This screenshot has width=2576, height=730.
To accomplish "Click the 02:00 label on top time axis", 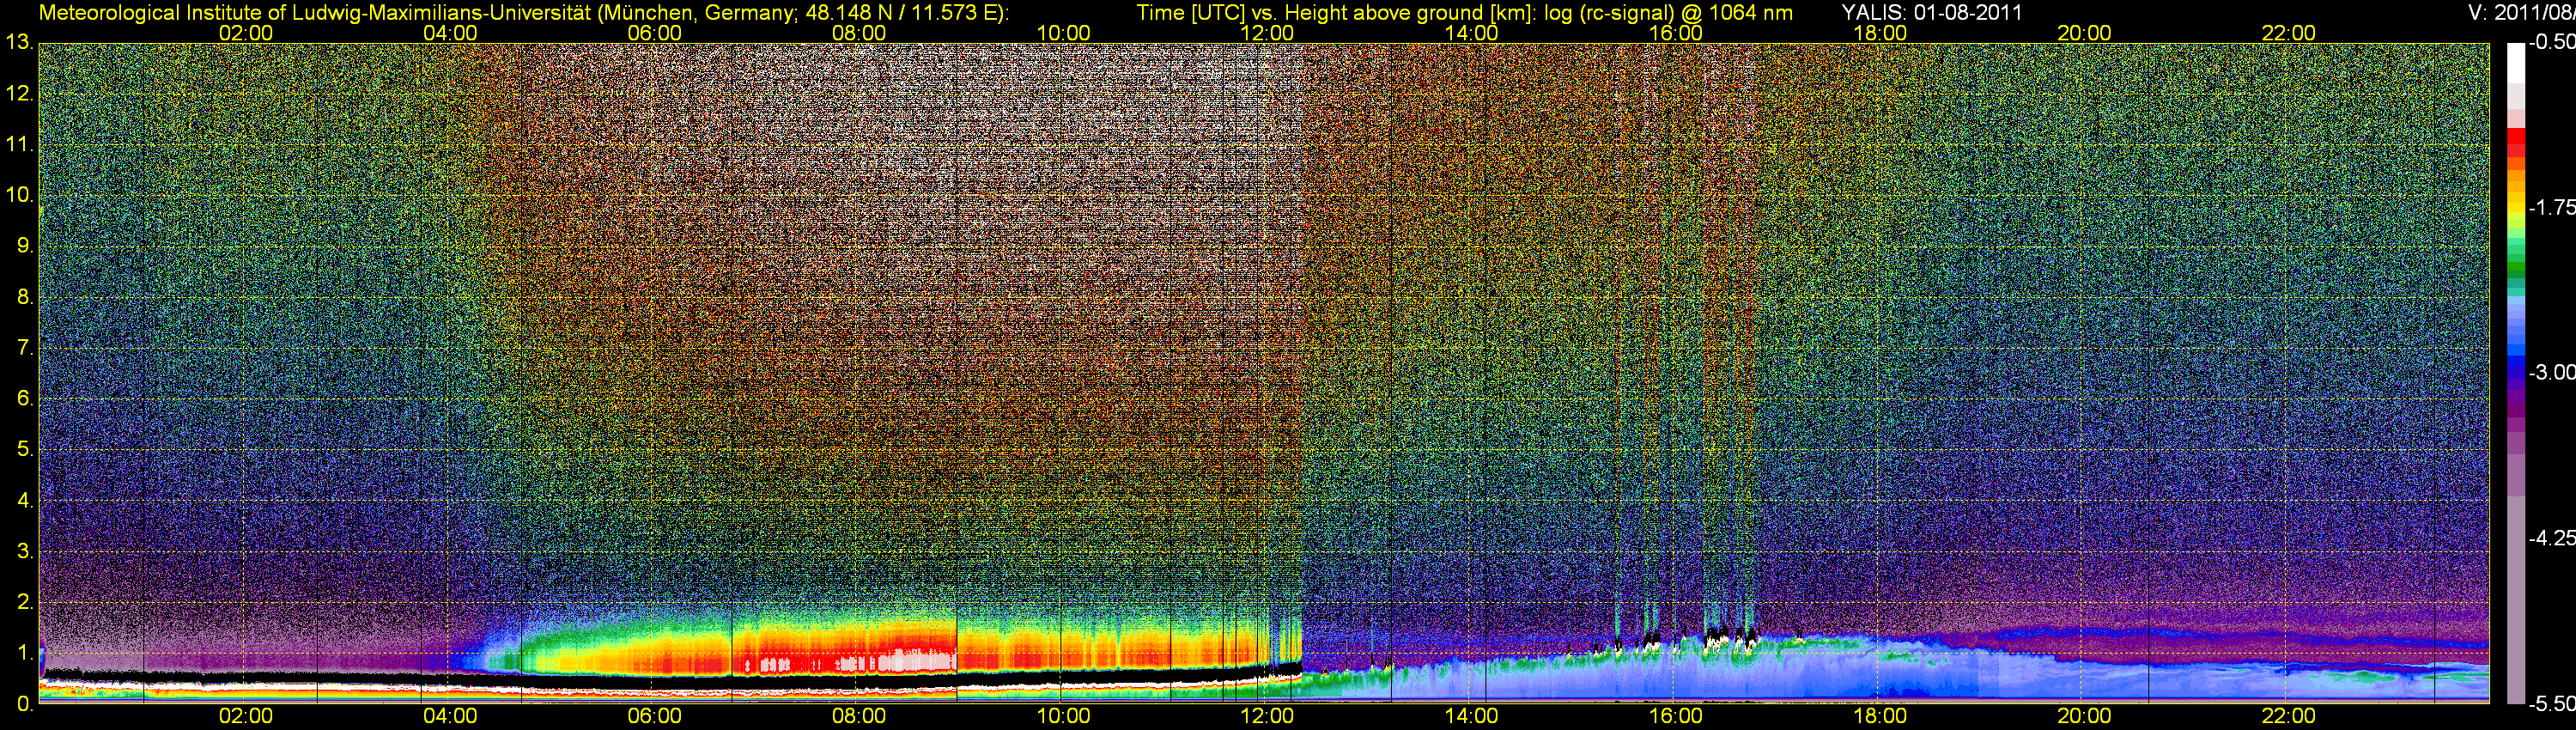I will (245, 33).
